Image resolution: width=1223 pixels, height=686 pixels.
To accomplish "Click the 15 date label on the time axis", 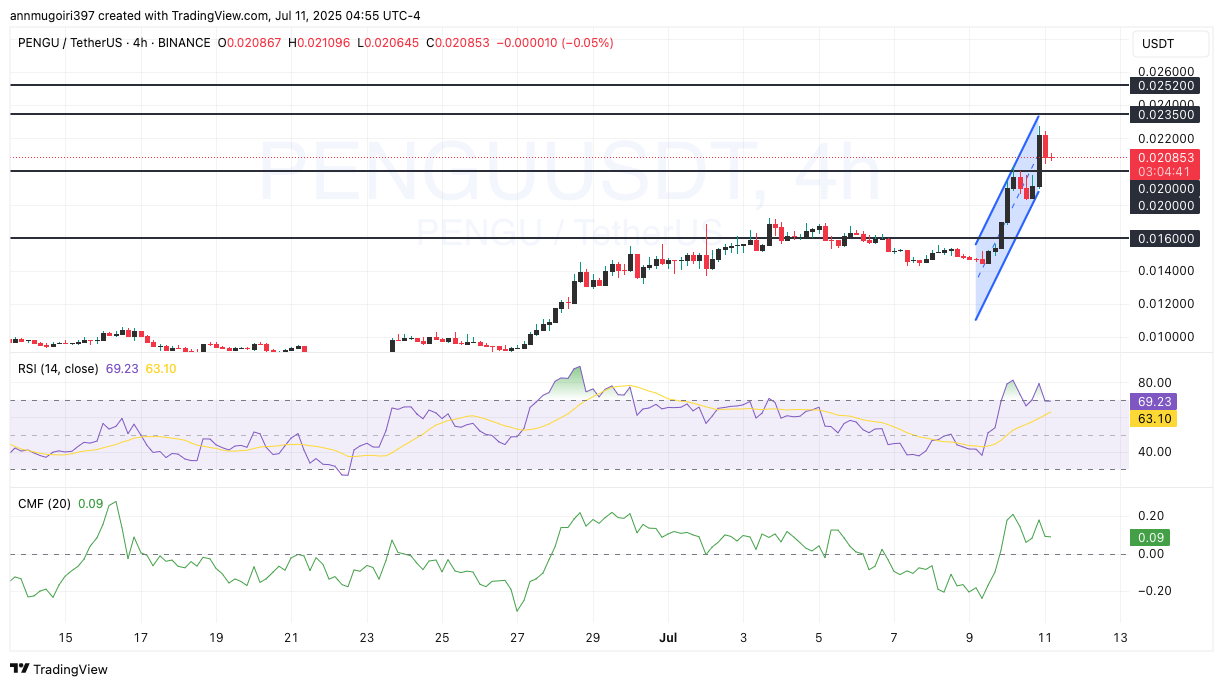I will [65, 637].
